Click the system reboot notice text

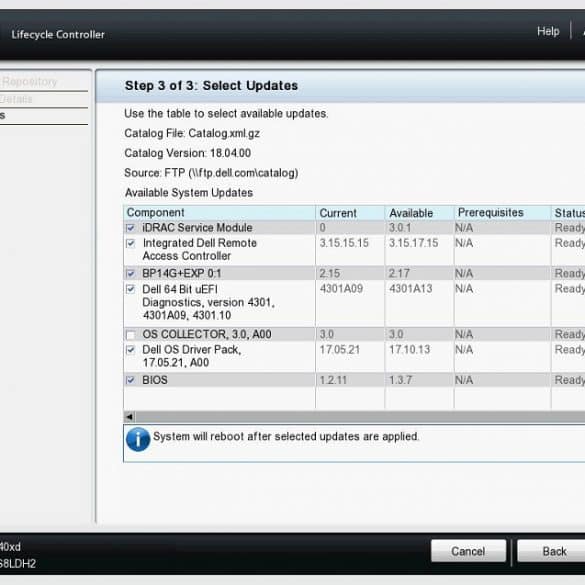coord(286,436)
